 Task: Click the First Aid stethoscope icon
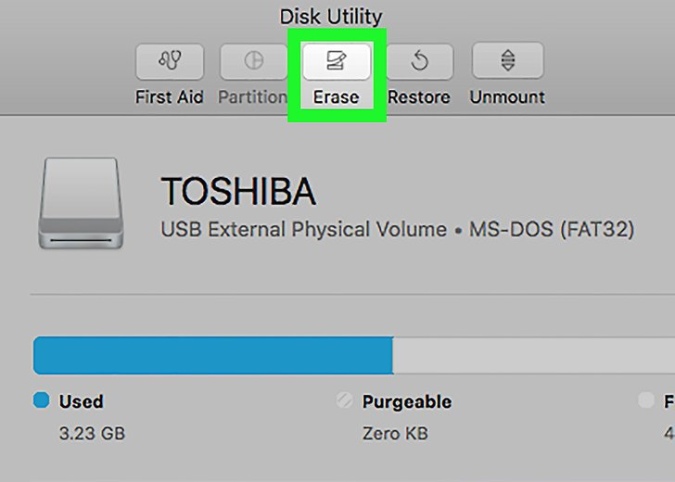170,61
